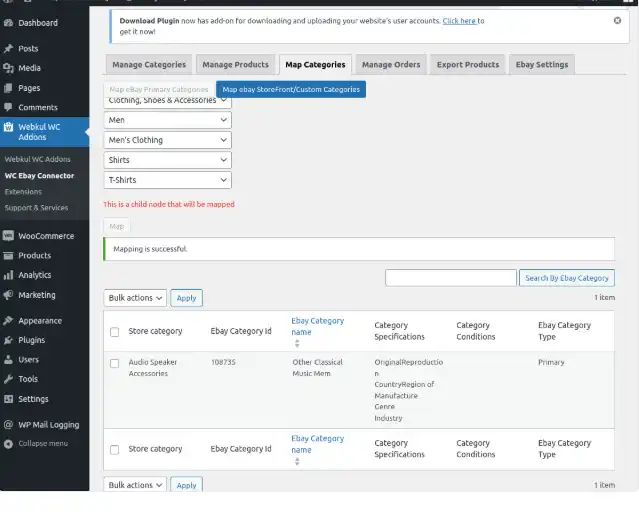This screenshot has width=639, height=512.
Task: Click the Collapse menu arrow icon
Action: pyautogui.click(x=9, y=443)
